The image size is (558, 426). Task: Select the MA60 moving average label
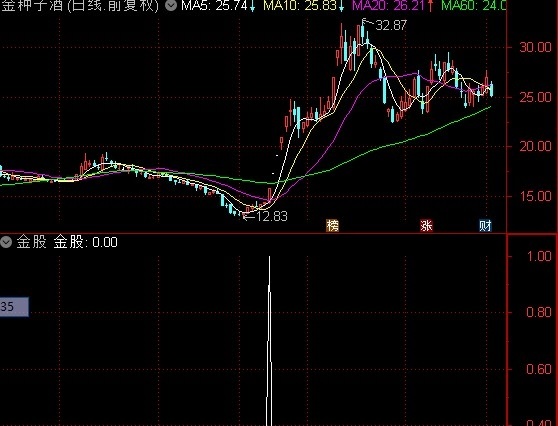click(x=473, y=6)
